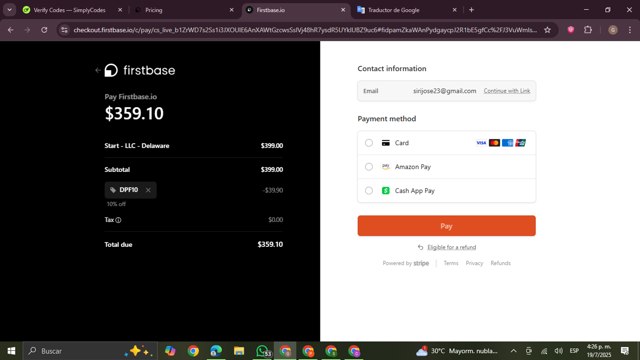The image size is (640, 360).
Task: Open the Windows Start menu
Action: [11, 351]
